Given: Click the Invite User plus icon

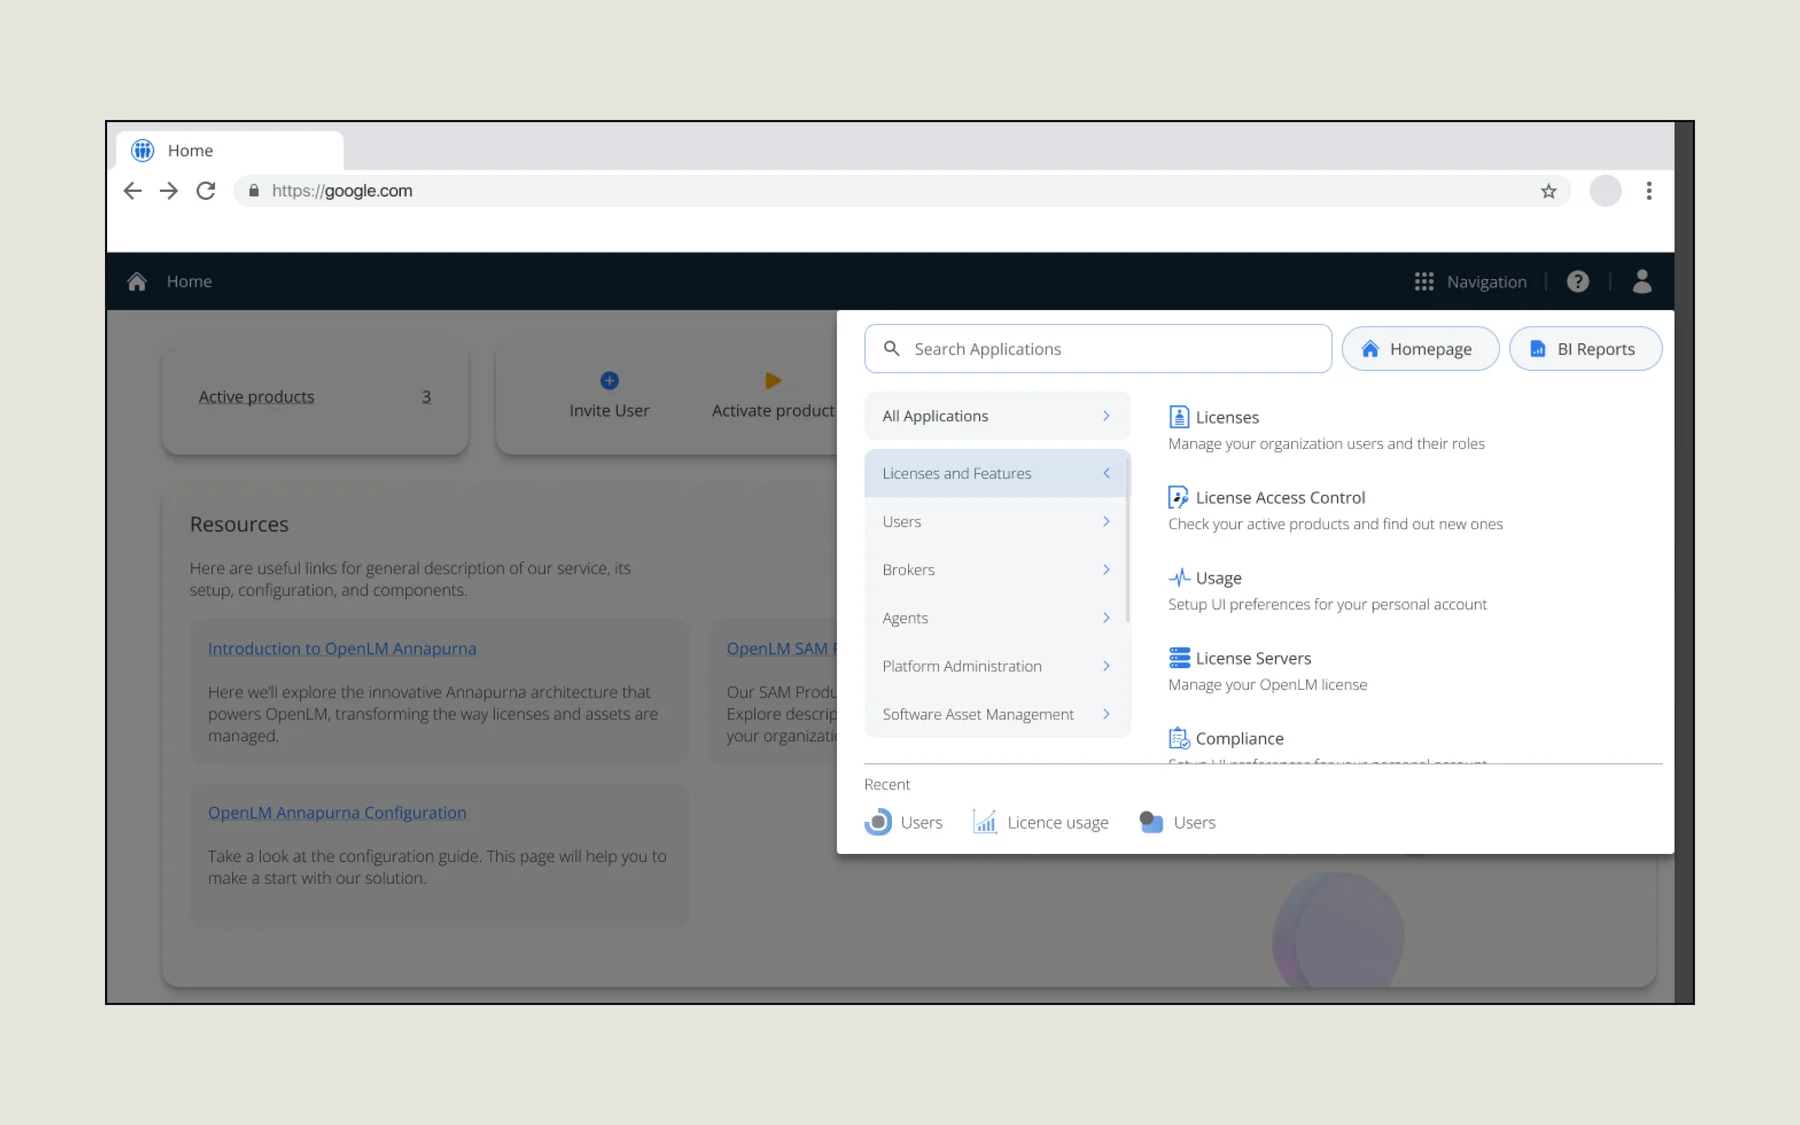Looking at the screenshot, I should point(609,381).
